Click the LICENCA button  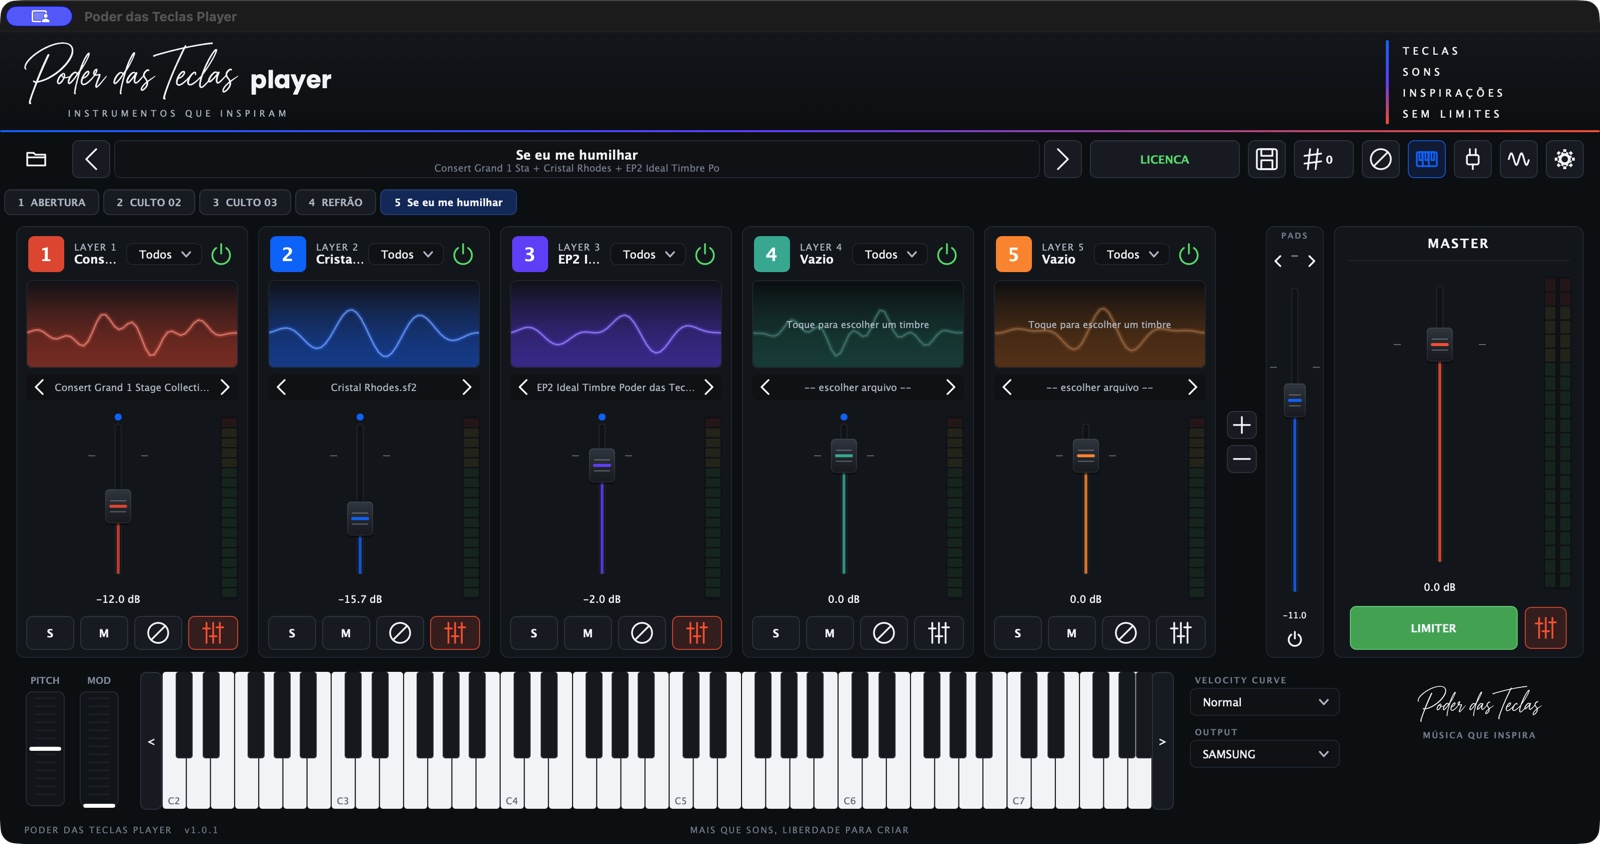pyautogui.click(x=1164, y=159)
